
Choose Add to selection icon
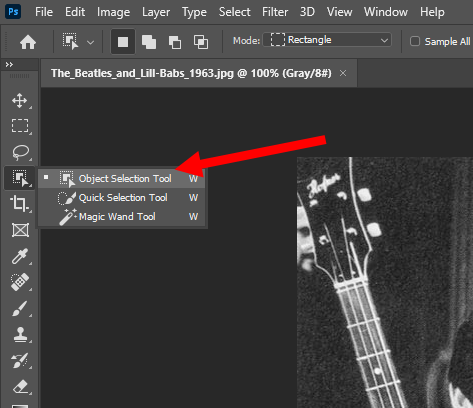click(149, 42)
